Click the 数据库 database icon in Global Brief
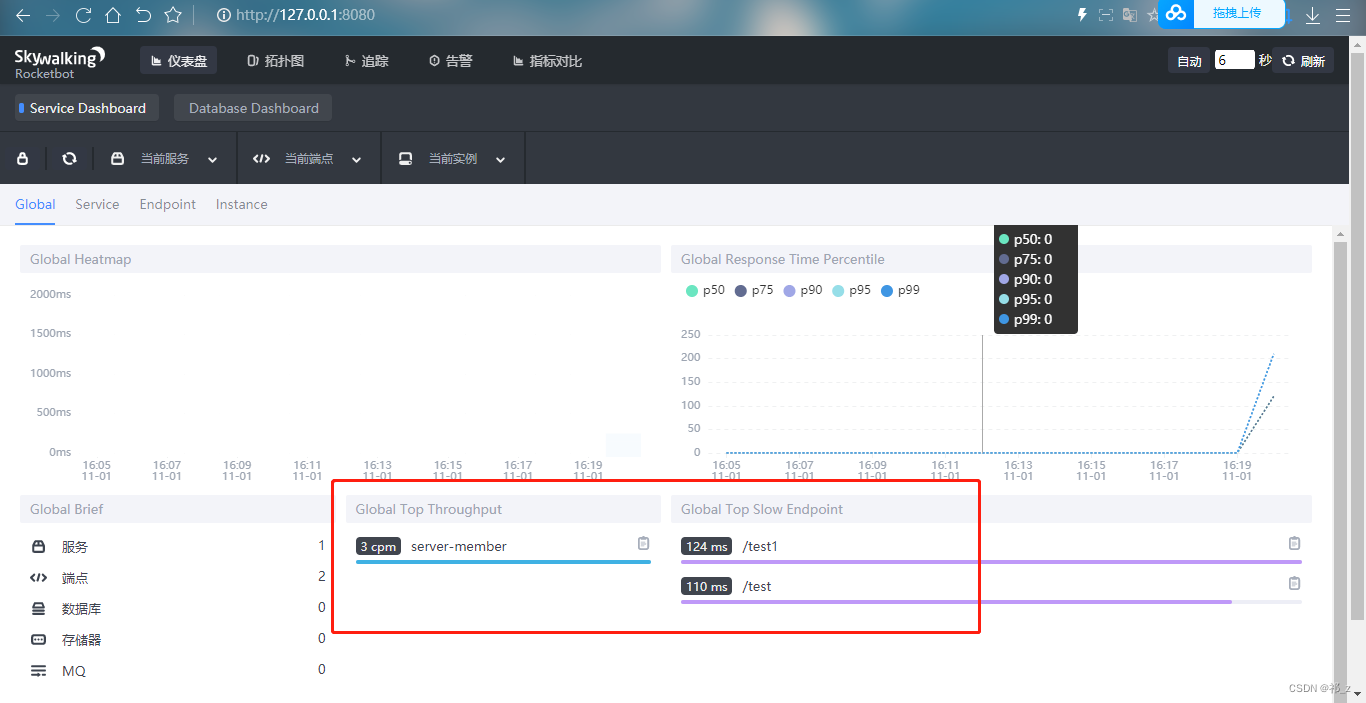Image resolution: width=1366 pixels, height=703 pixels. click(39, 609)
